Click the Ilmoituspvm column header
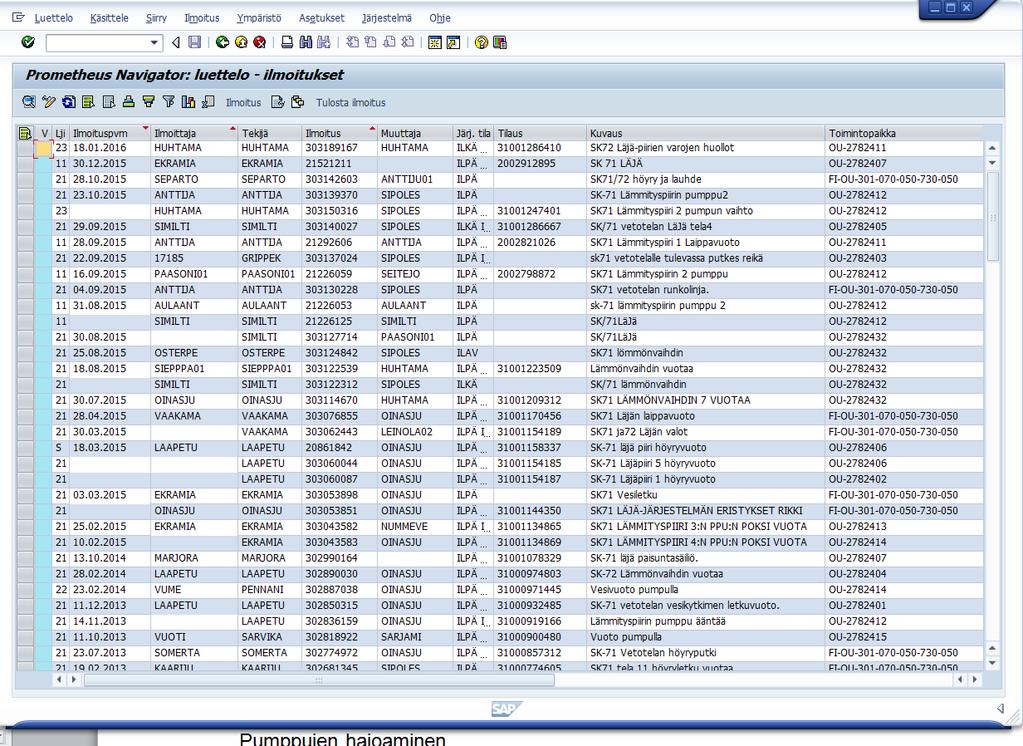This screenshot has height=746, width=1023. (x=110, y=133)
